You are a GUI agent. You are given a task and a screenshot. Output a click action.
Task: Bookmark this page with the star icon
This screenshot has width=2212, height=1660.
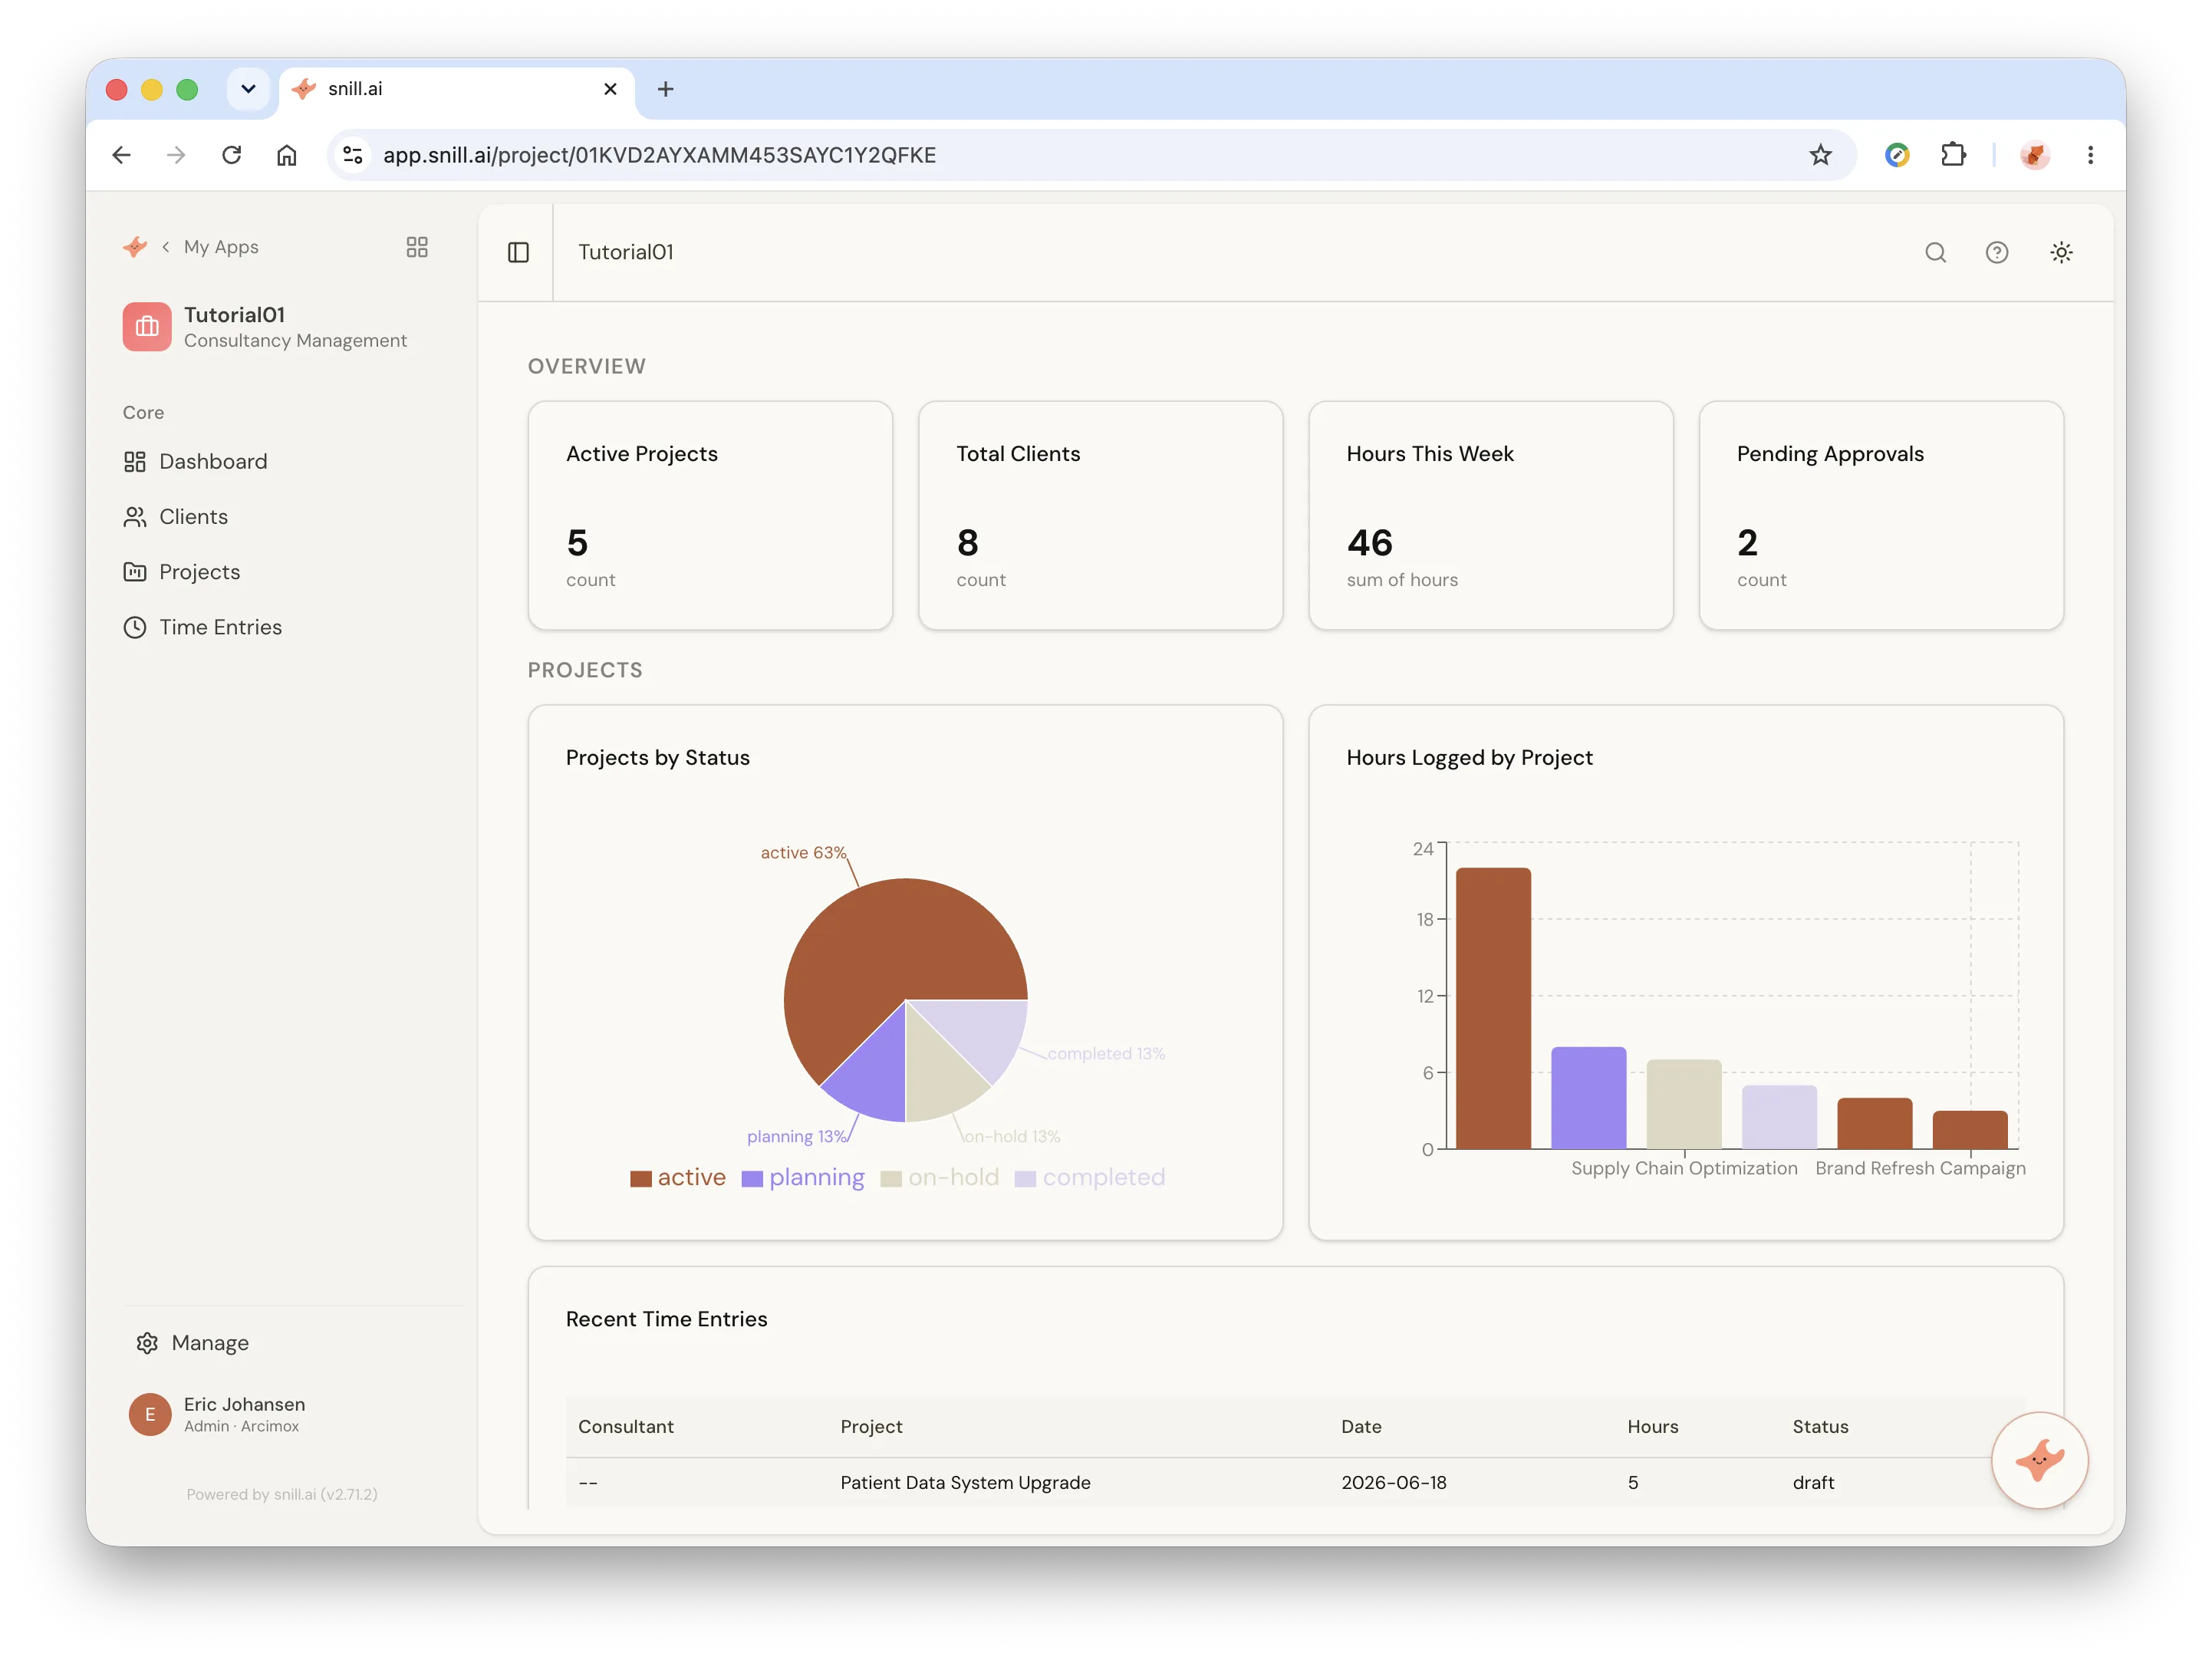pos(1820,155)
